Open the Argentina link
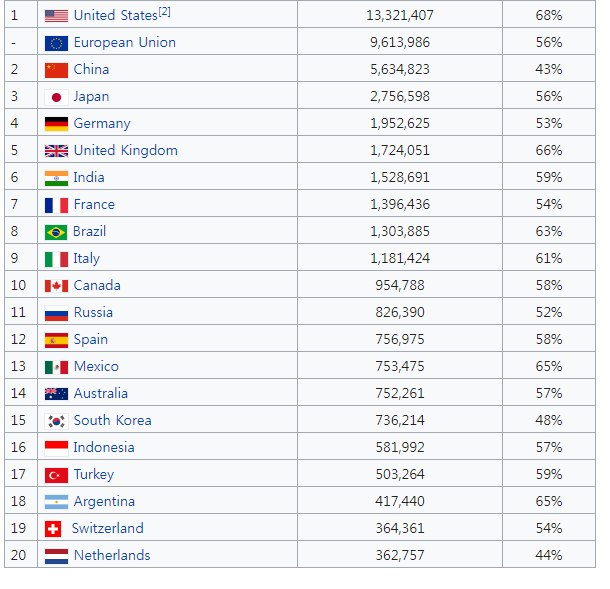610x589 pixels. tap(104, 501)
